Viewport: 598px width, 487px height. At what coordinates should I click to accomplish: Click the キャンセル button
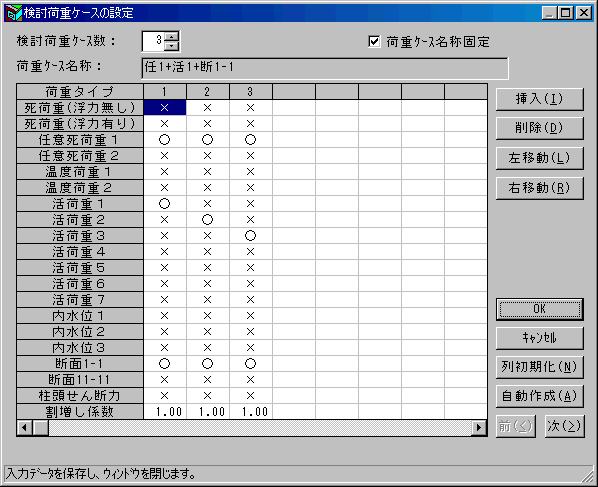click(539, 338)
